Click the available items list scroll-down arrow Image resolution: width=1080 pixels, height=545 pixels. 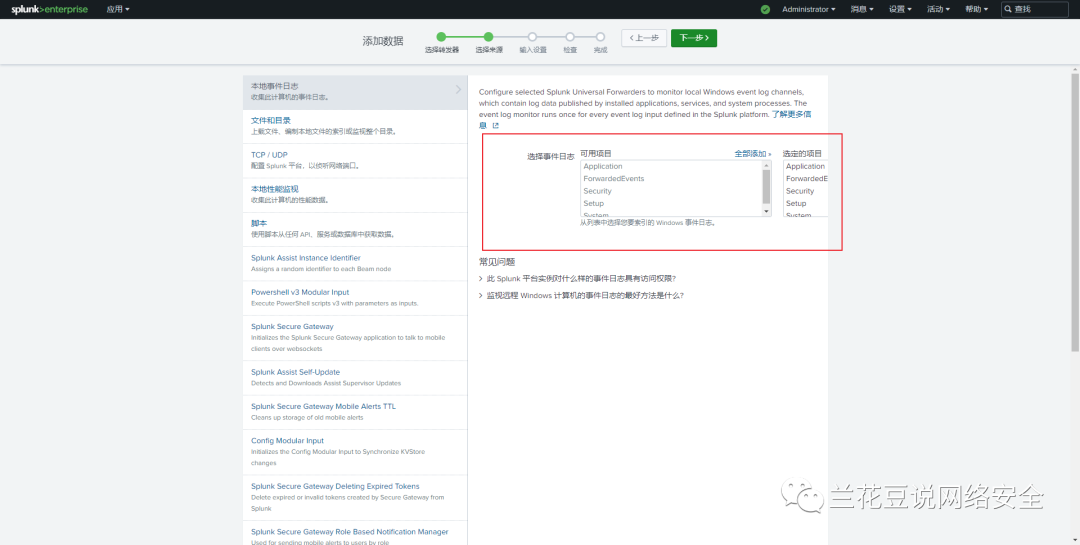[767, 212]
